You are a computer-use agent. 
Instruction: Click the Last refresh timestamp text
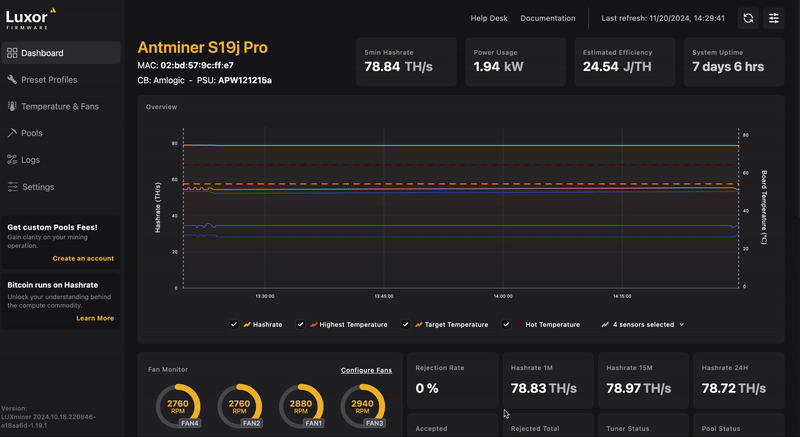663,18
